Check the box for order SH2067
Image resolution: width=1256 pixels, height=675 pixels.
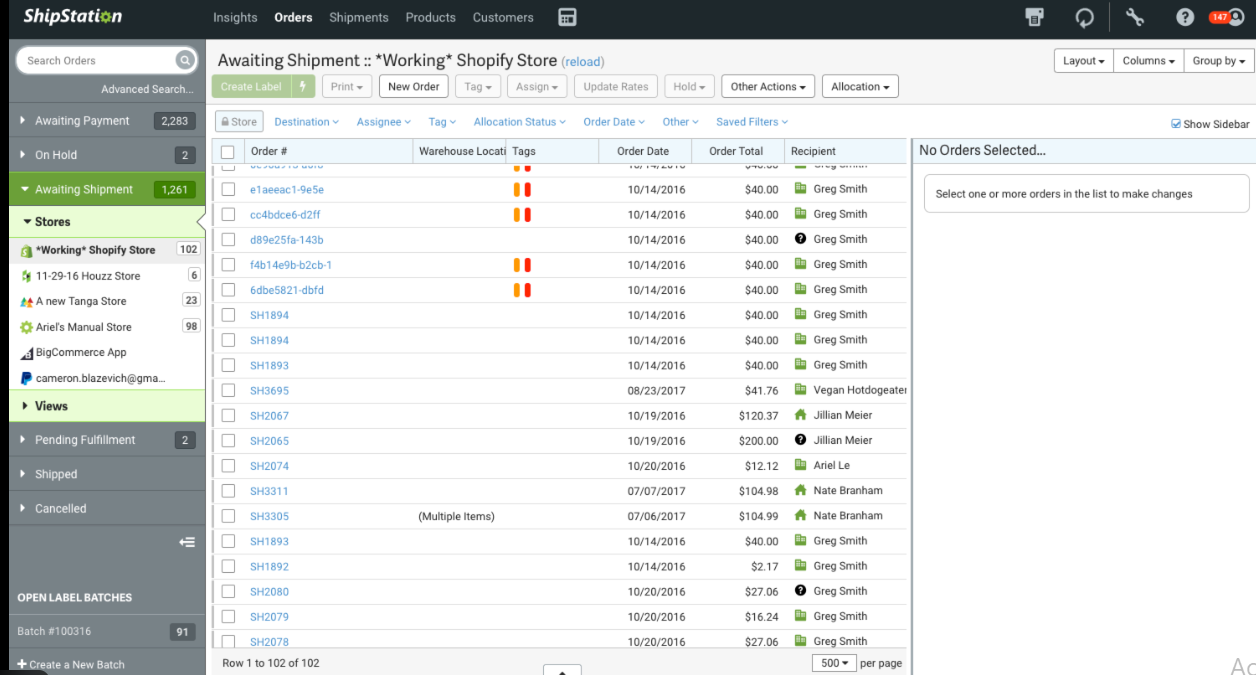(228, 416)
